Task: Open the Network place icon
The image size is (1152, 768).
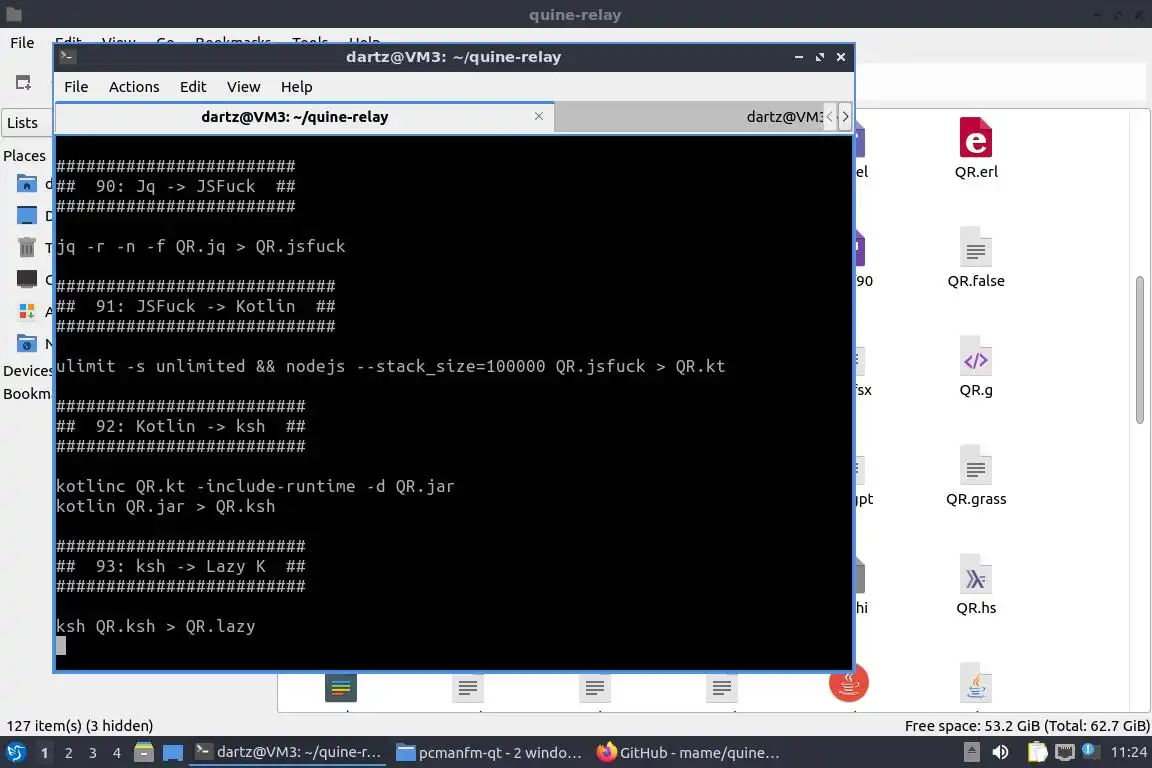Action: (x=26, y=343)
